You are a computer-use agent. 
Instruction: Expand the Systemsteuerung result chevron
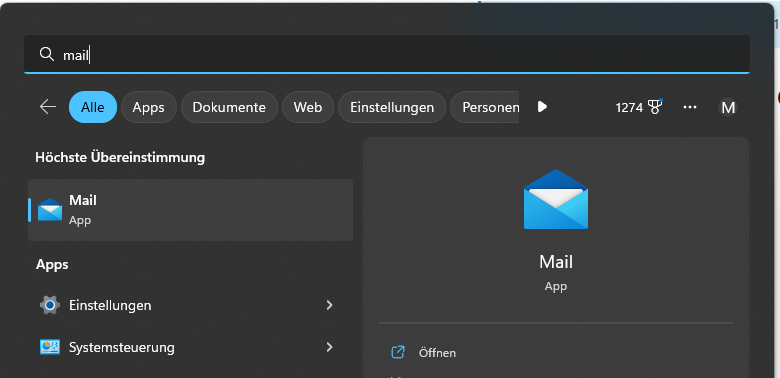(329, 347)
